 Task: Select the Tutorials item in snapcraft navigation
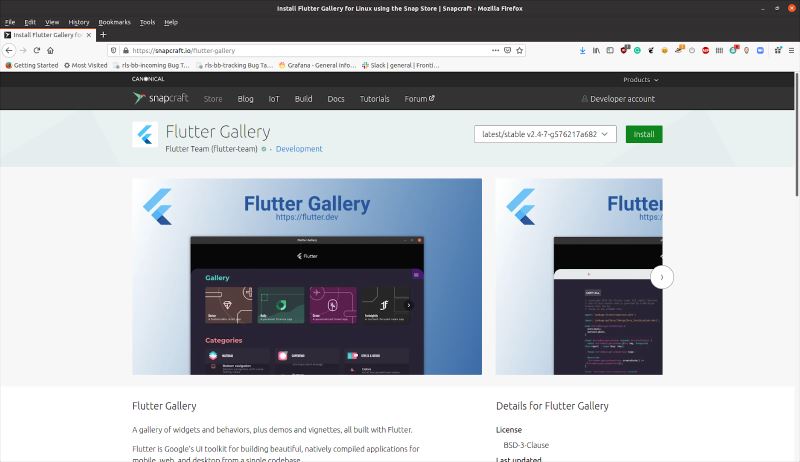(x=374, y=99)
